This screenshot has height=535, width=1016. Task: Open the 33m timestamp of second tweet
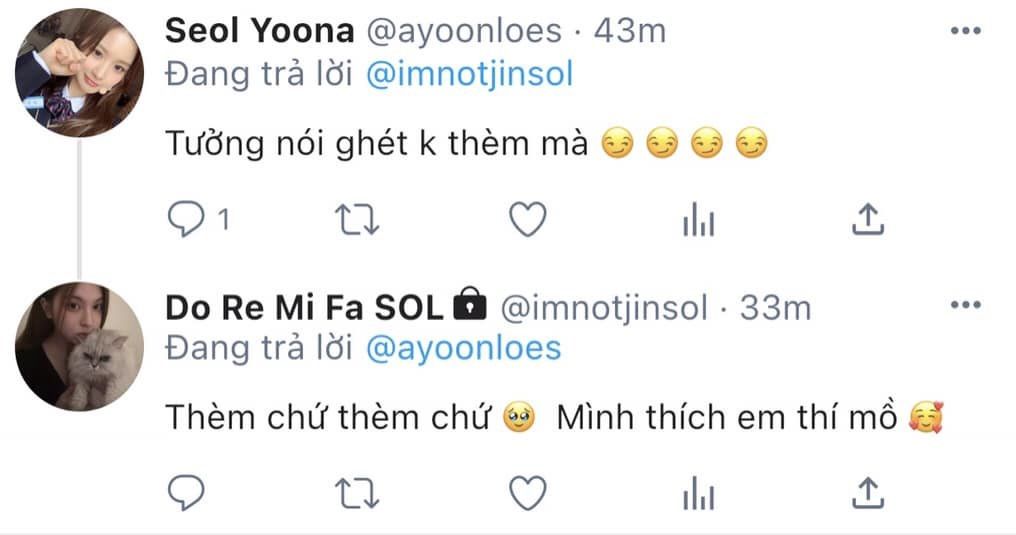click(775, 308)
